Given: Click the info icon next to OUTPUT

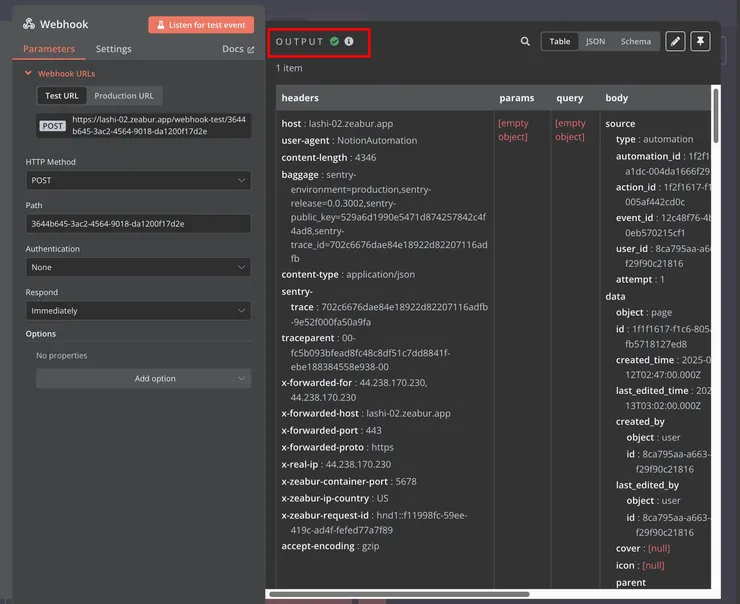Looking at the screenshot, I should tap(349, 42).
